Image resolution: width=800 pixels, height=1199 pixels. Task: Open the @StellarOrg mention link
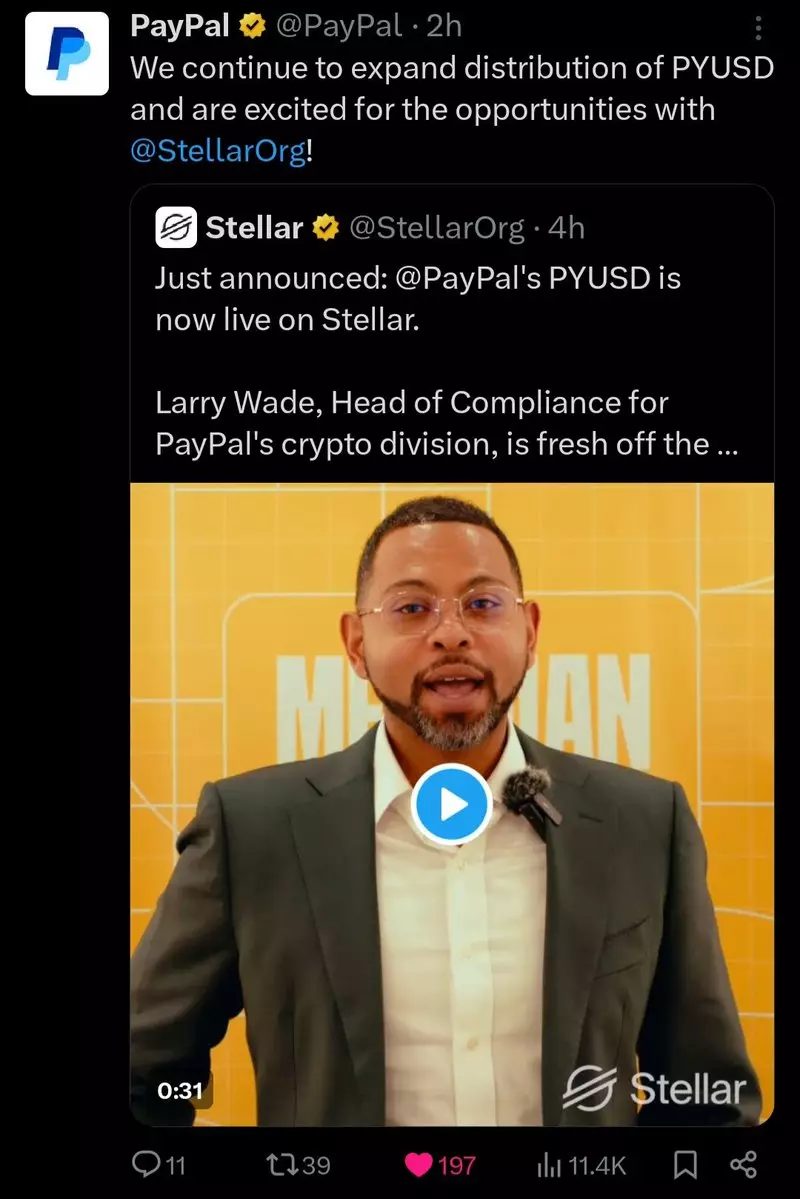coord(218,150)
